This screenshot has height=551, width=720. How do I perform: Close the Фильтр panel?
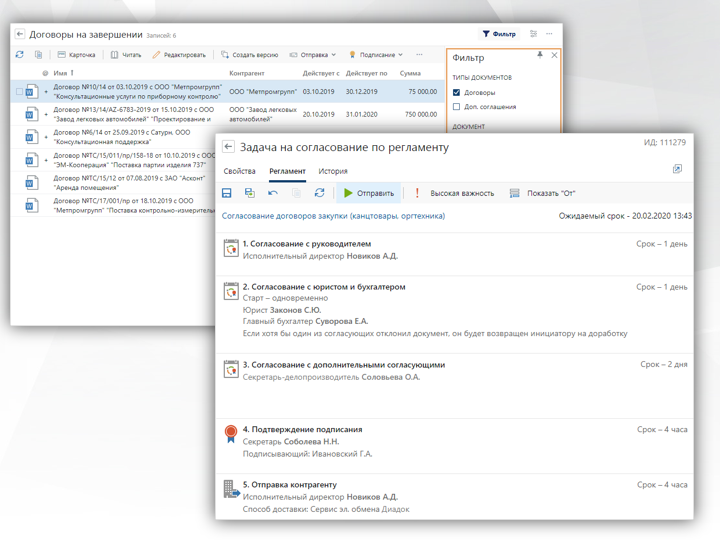point(554,55)
